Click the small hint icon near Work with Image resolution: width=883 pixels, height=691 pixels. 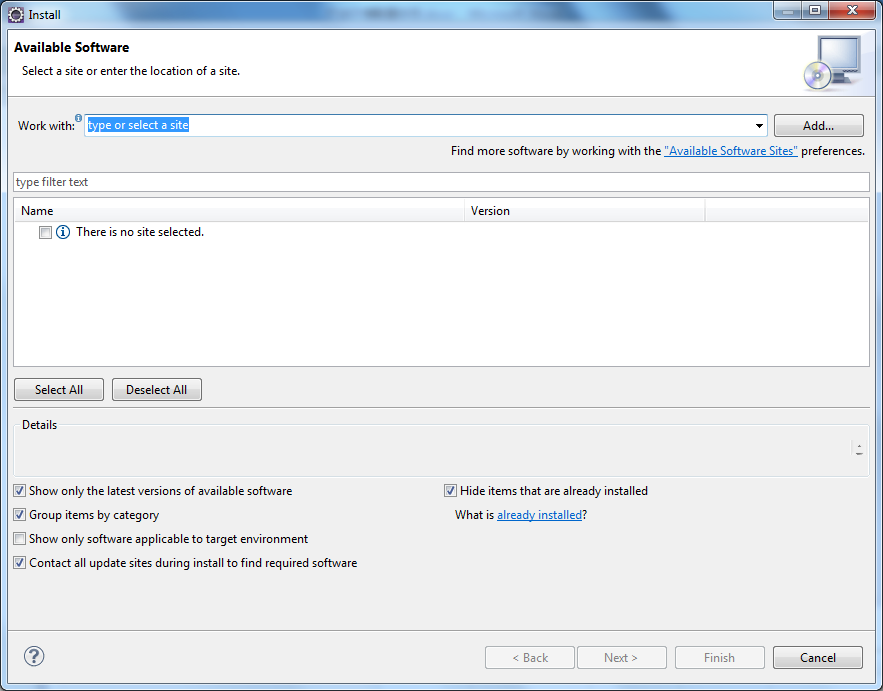coord(78,118)
